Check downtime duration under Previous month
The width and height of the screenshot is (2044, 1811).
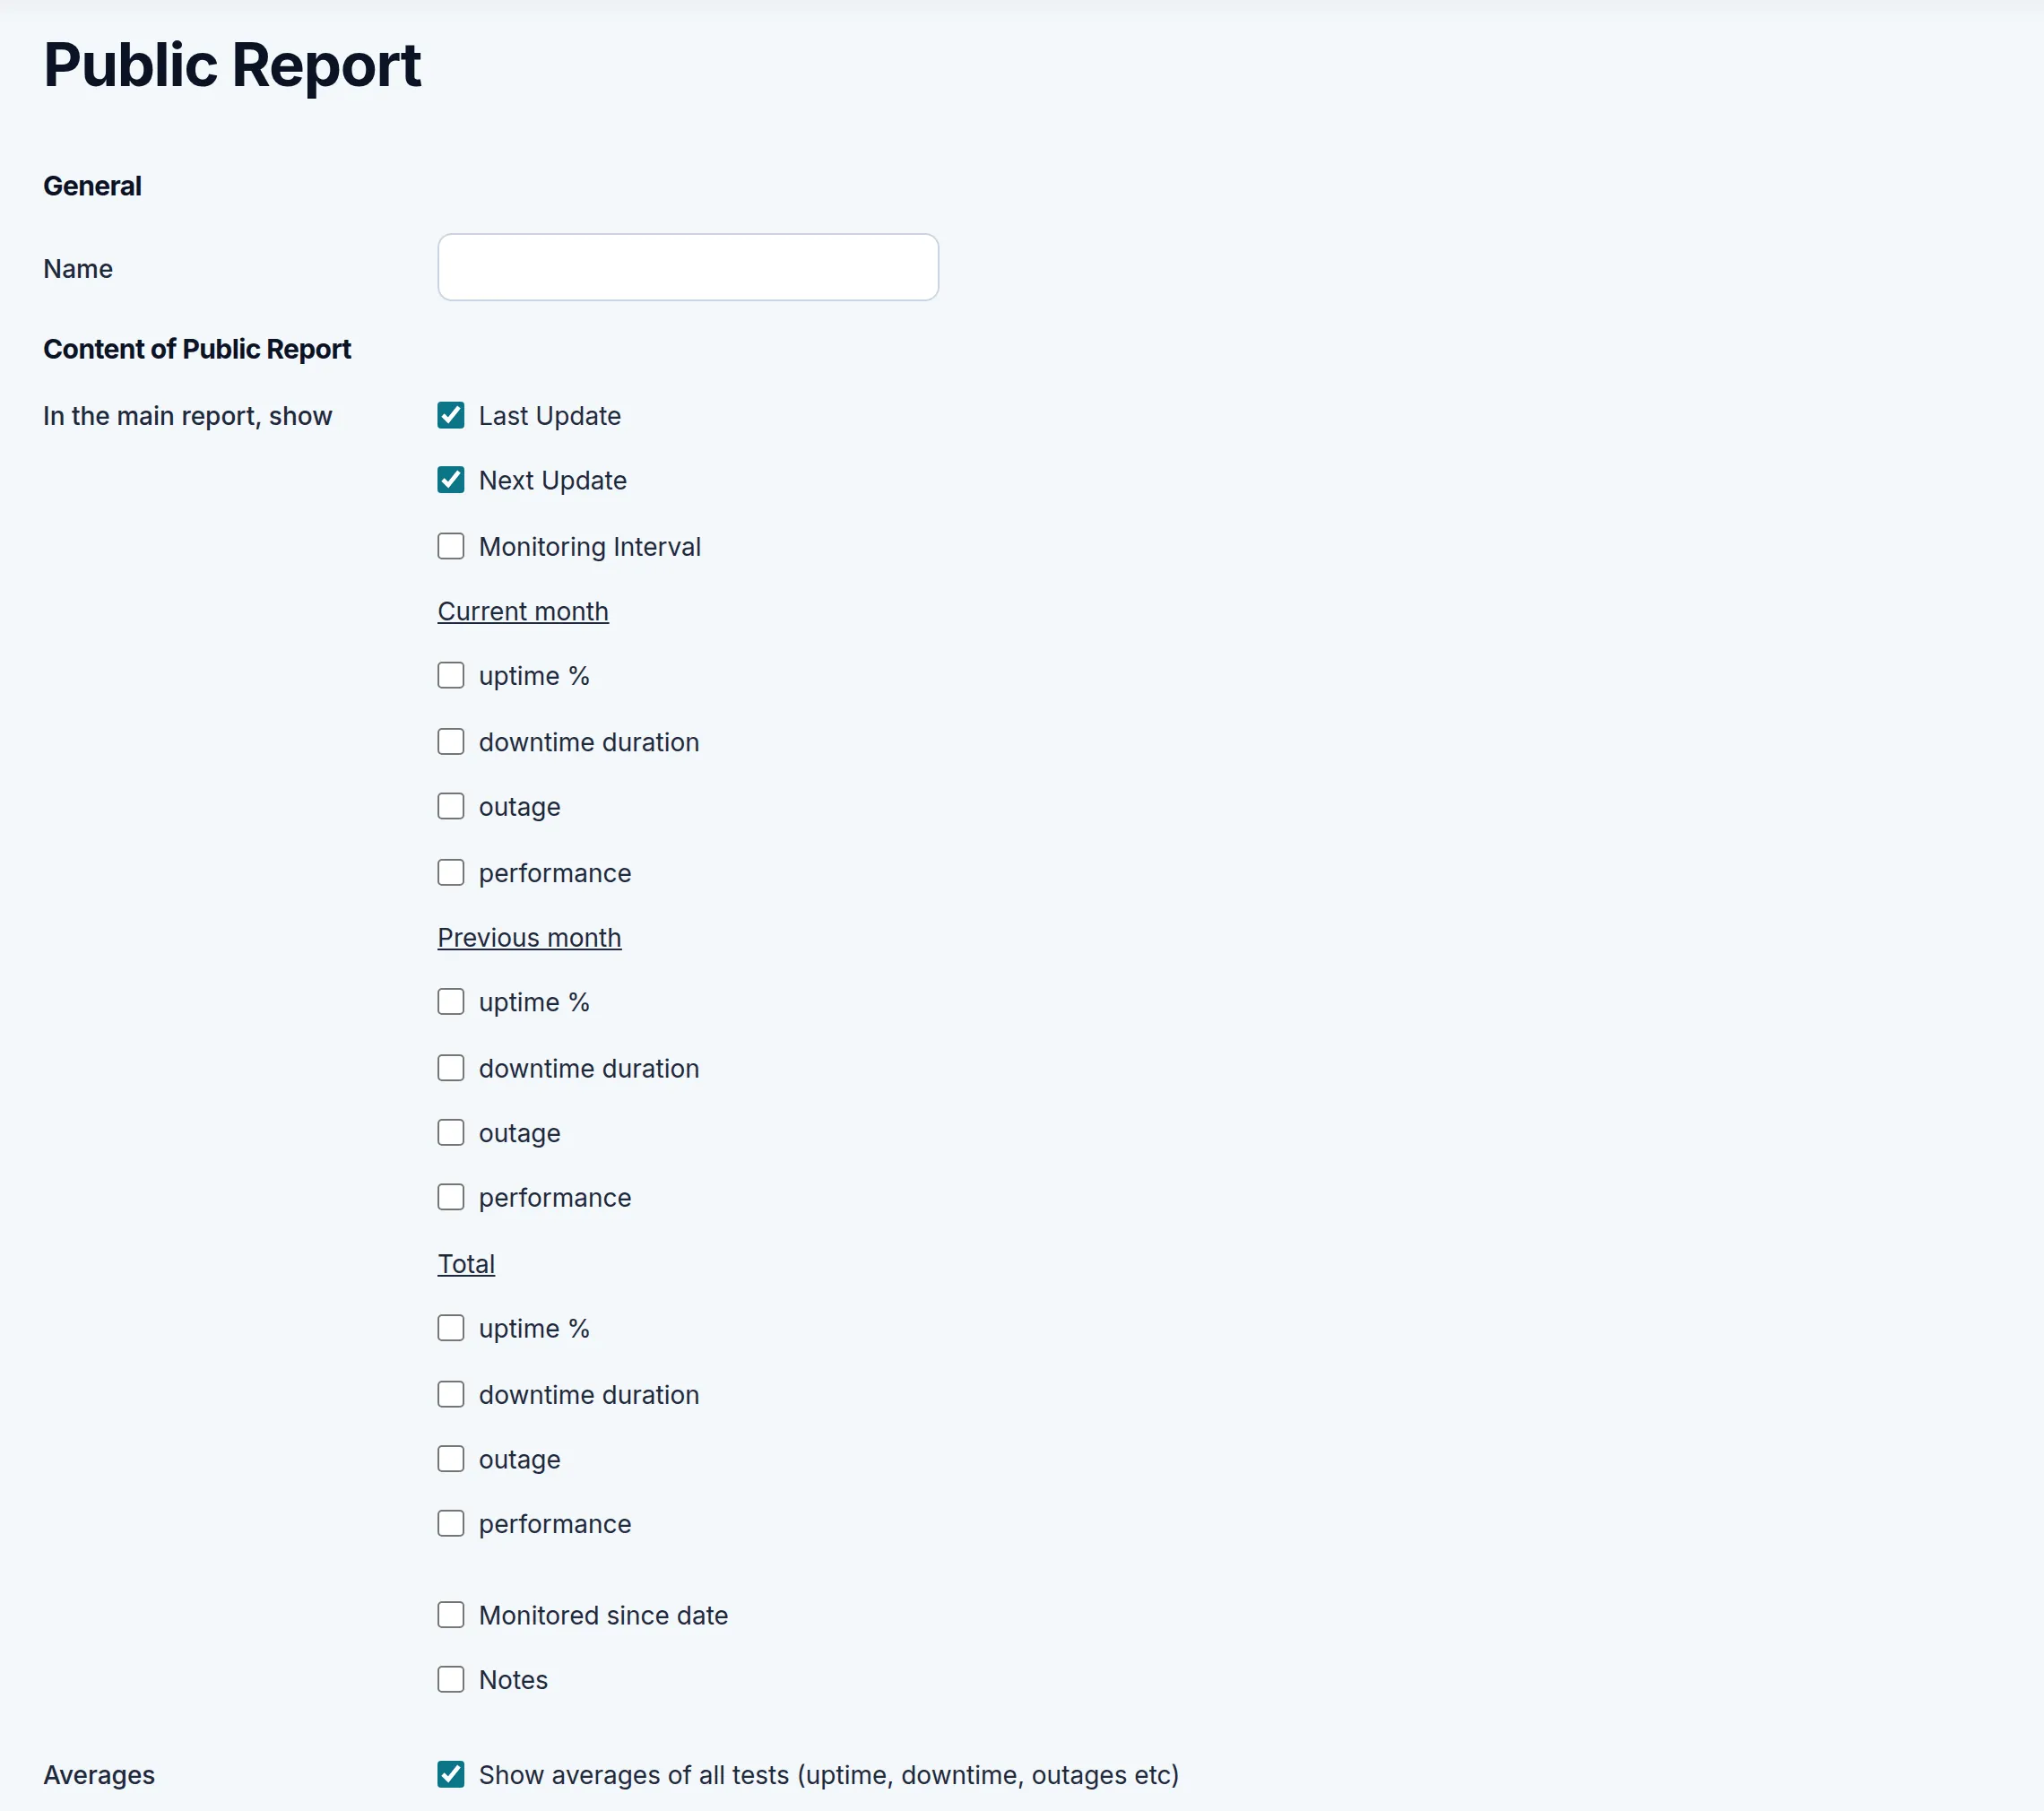(451, 1068)
